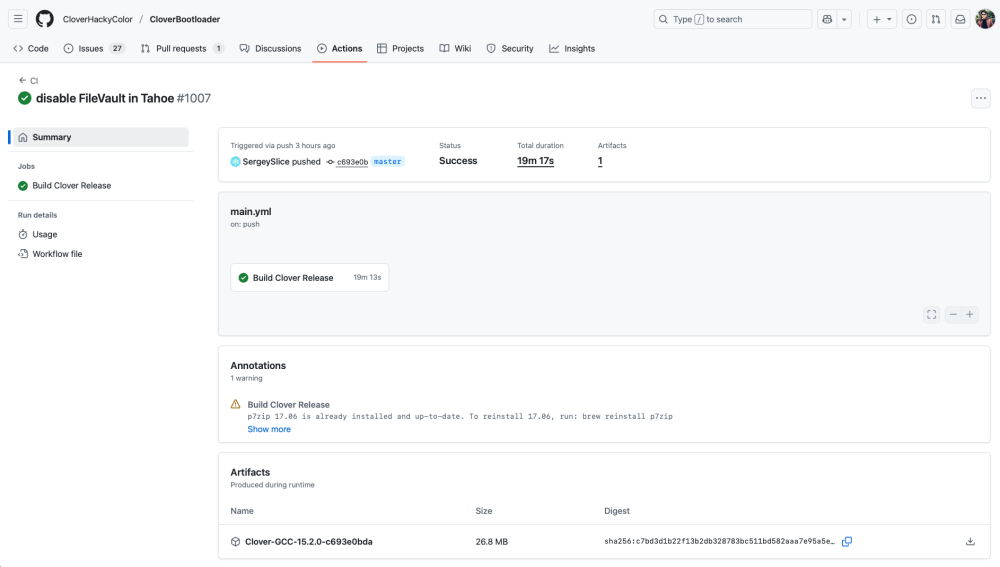Switch to the Insights tab

(572, 48)
